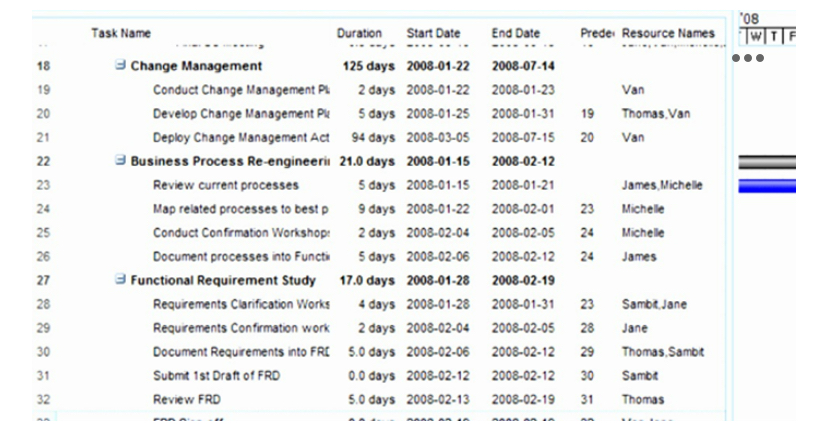Click the Functional Requirement Study task name
This screenshot has height=431, width=828.
click(x=223, y=280)
